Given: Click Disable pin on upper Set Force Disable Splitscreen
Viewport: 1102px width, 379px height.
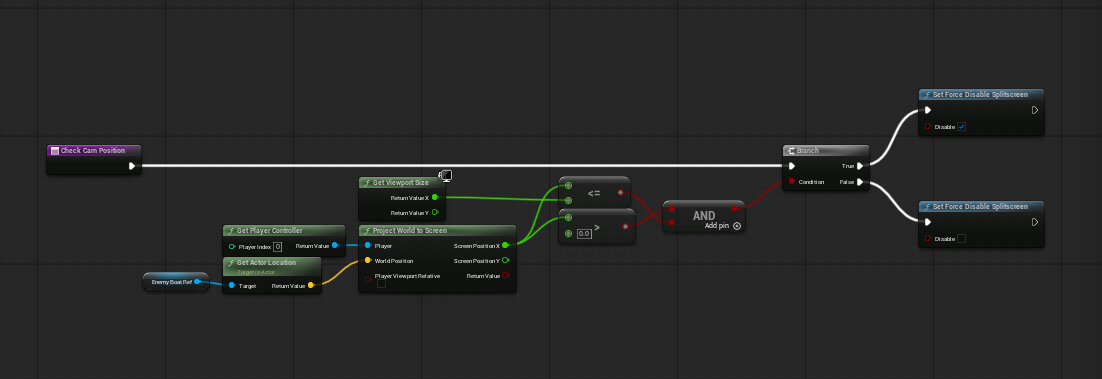Looking at the screenshot, I should click(928, 127).
